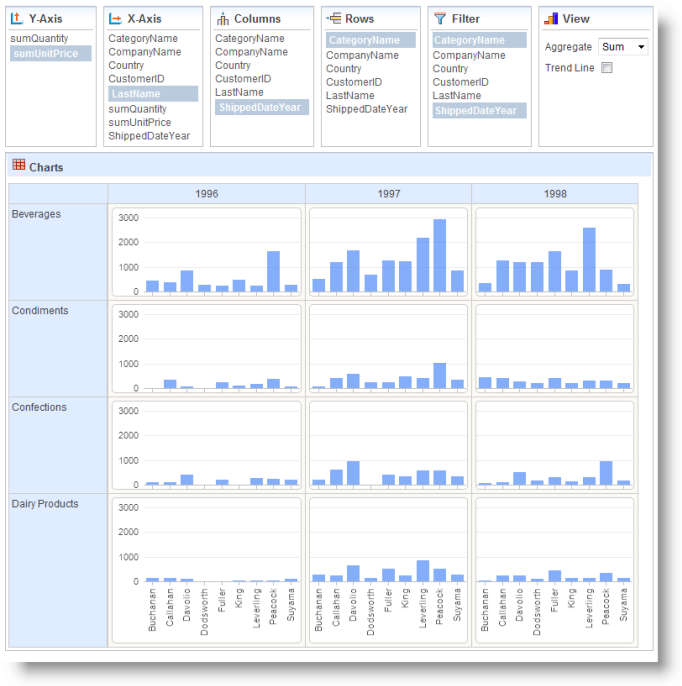This screenshot has width=682, height=686.
Task: Select CategoryName in Rows list
Action: point(371,40)
